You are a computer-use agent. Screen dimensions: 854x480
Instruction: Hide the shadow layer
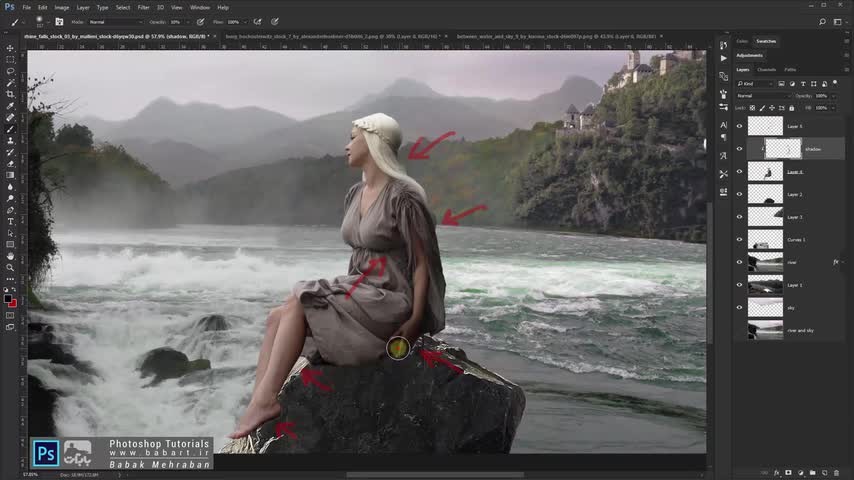tap(740, 149)
